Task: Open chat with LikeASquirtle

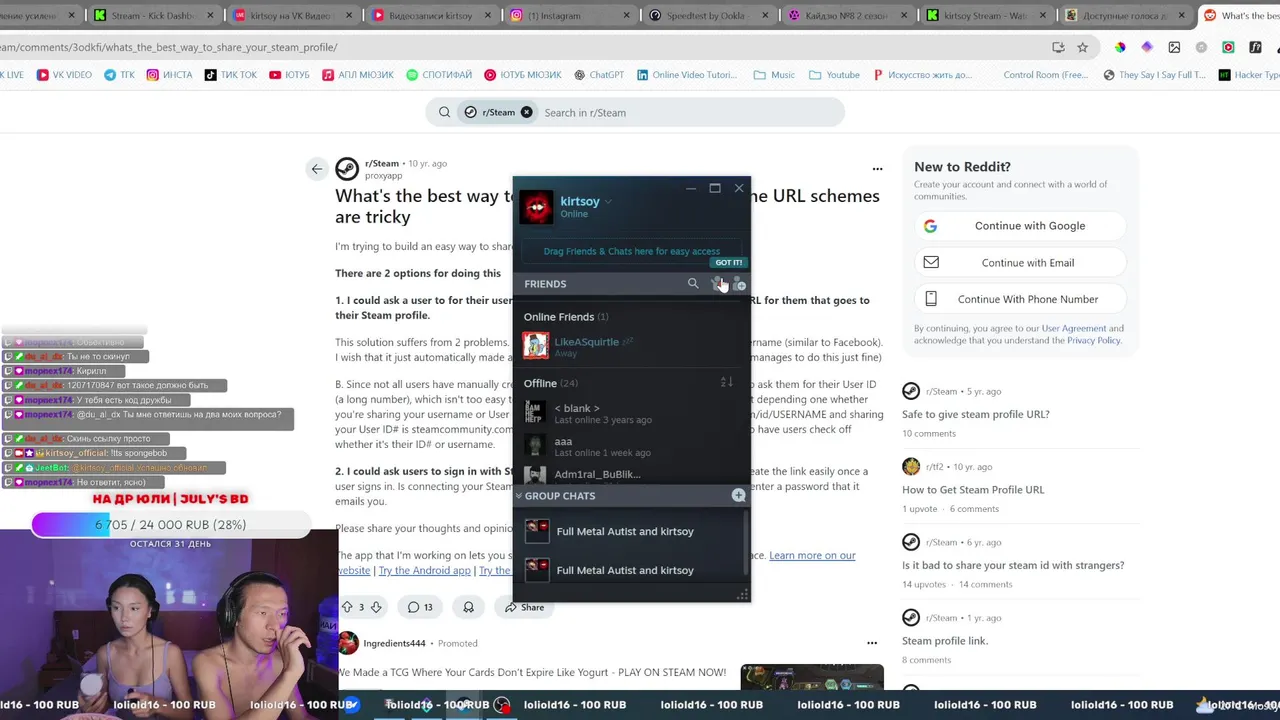Action: point(632,346)
